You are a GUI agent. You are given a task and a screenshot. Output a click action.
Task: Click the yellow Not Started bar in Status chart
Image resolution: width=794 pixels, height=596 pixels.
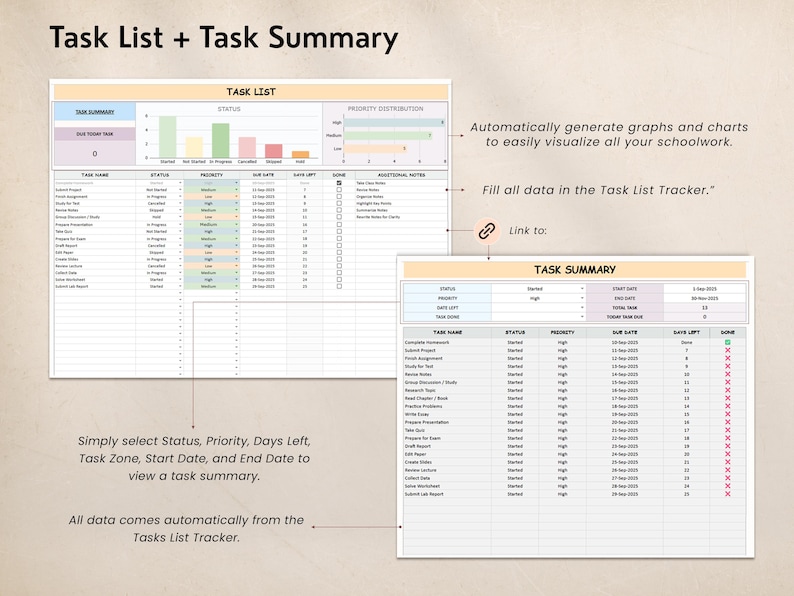pyautogui.click(x=194, y=147)
